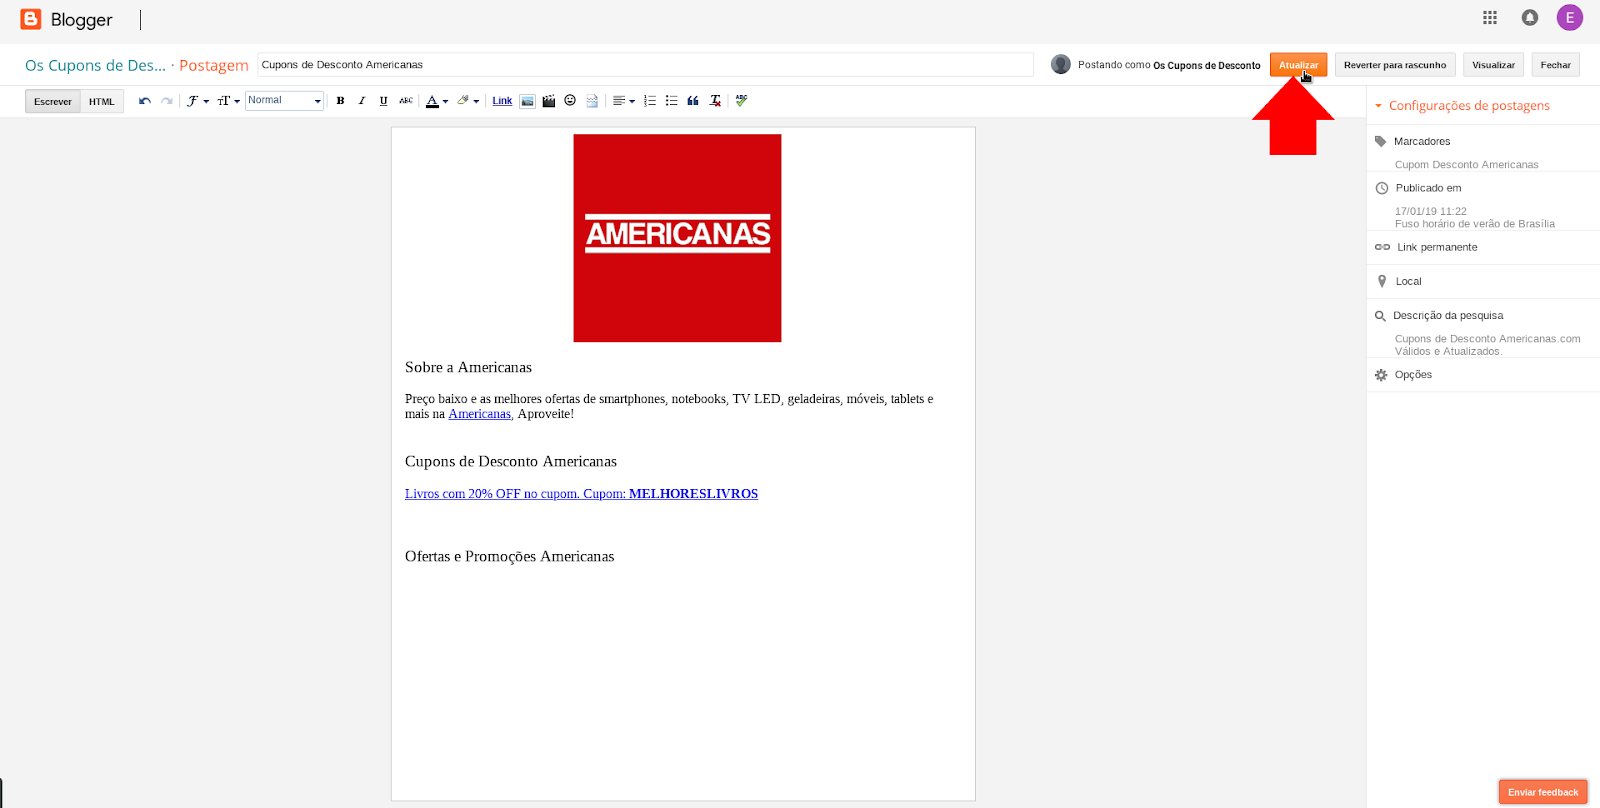Click the Cupons de Desconto Americanas heading

pyautogui.click(x=511, y=461)
